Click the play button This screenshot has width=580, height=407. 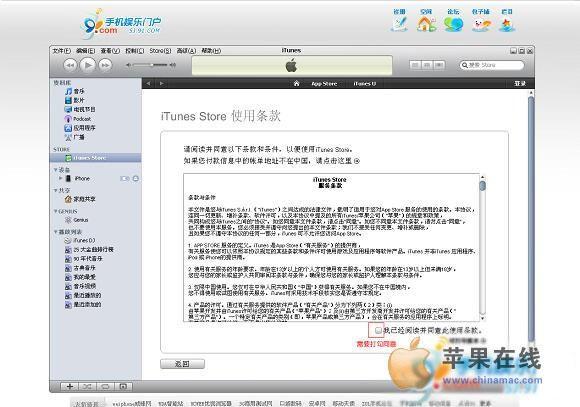point(88,65)
